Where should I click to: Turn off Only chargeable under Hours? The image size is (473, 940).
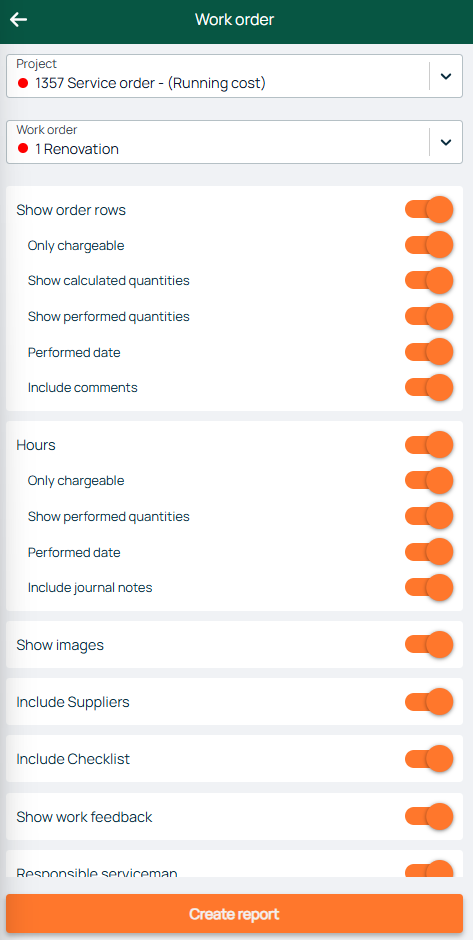(429, 481)
